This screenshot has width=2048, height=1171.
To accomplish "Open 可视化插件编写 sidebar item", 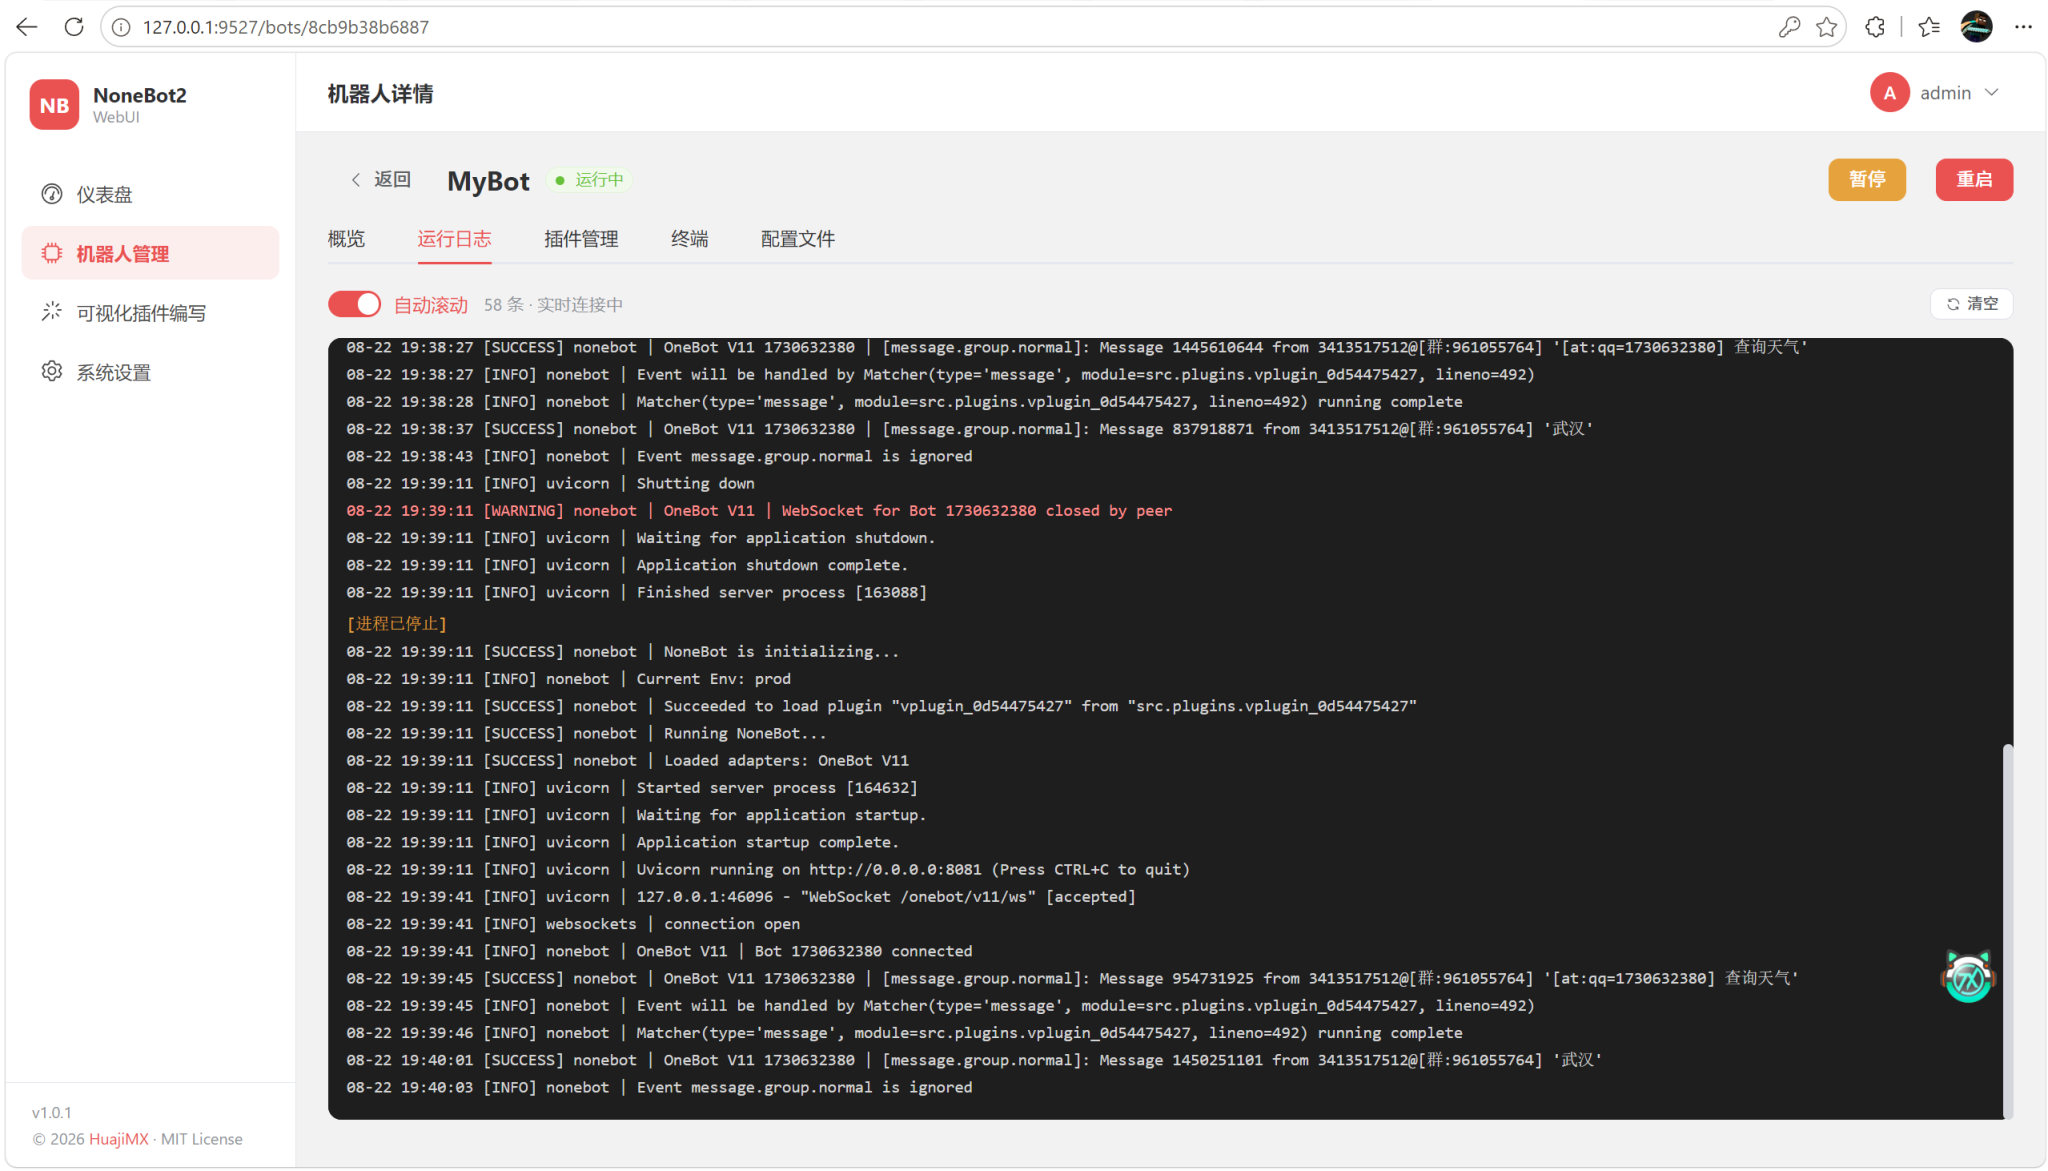I will pyautogui.click(x=150, y=313).
